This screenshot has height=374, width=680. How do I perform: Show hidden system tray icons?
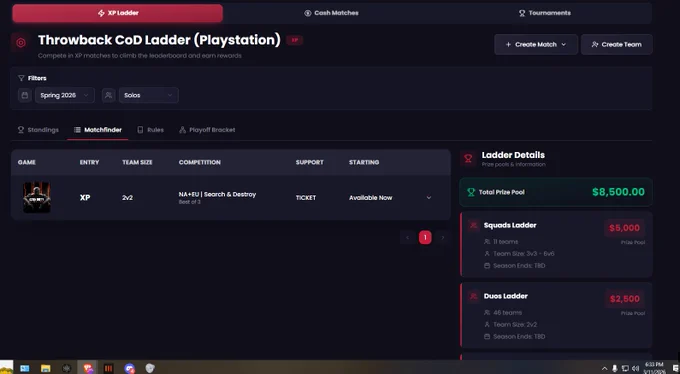tap(605, 368)
